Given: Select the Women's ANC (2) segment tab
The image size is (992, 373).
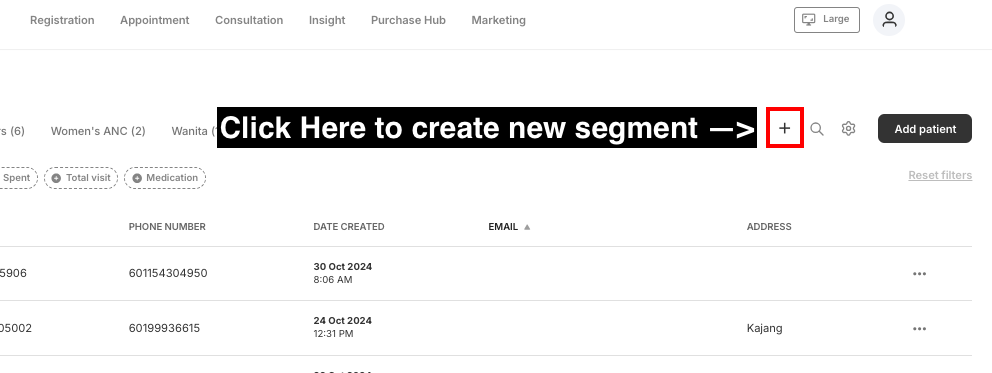Looking at the screenshot, I should tap(98, 131).
